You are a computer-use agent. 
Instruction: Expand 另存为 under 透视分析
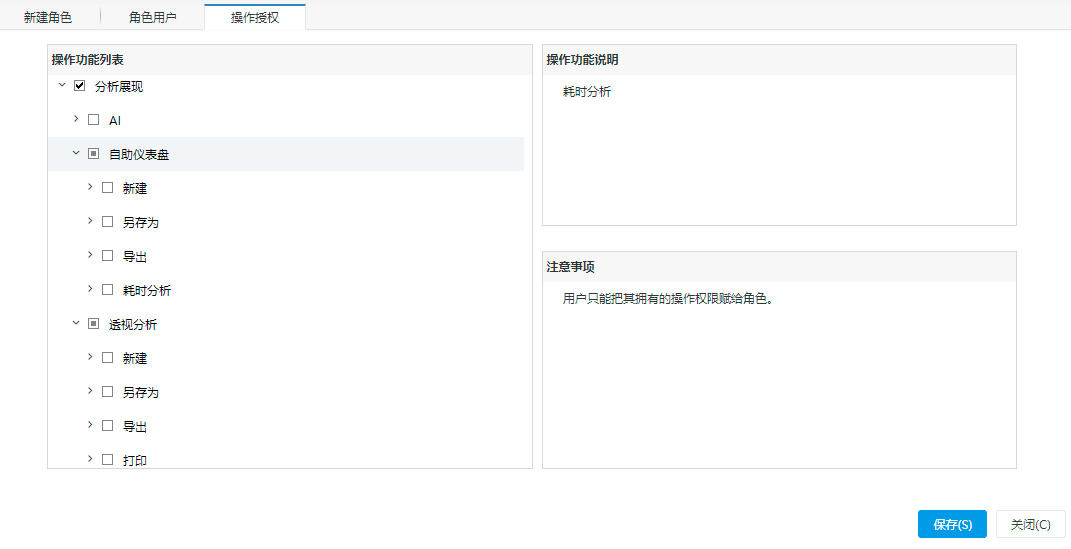tap(89, 391)
